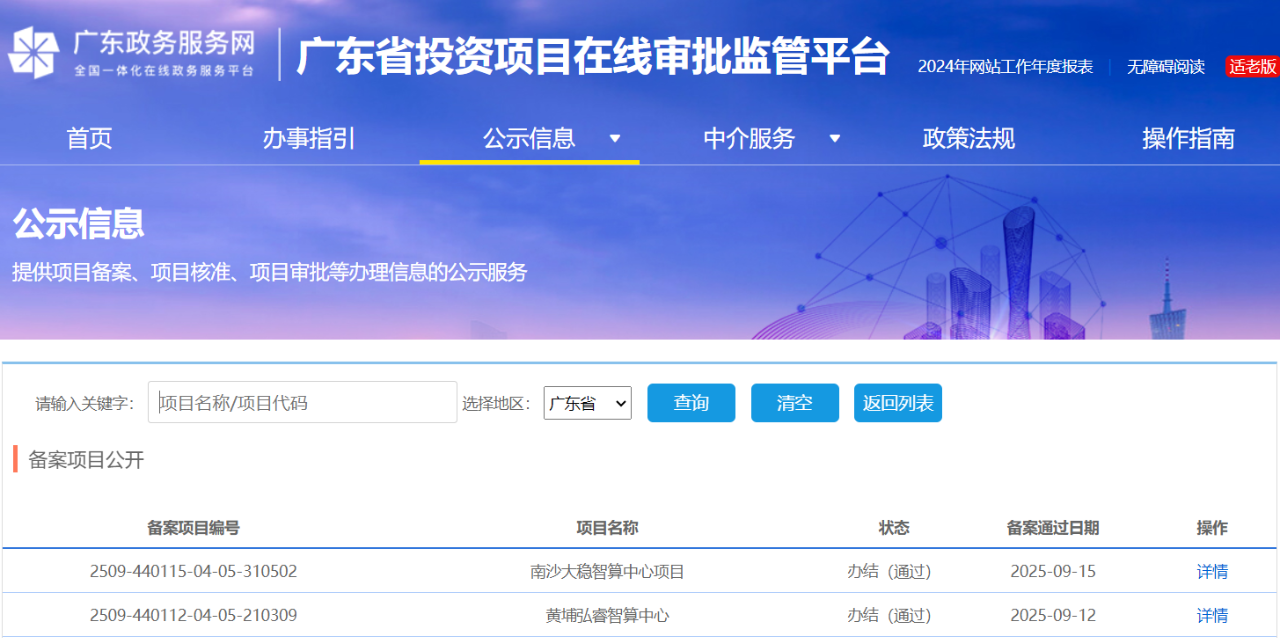
Task: Click the 广东政务服务网 logo icon
Action: coord(34,54)
